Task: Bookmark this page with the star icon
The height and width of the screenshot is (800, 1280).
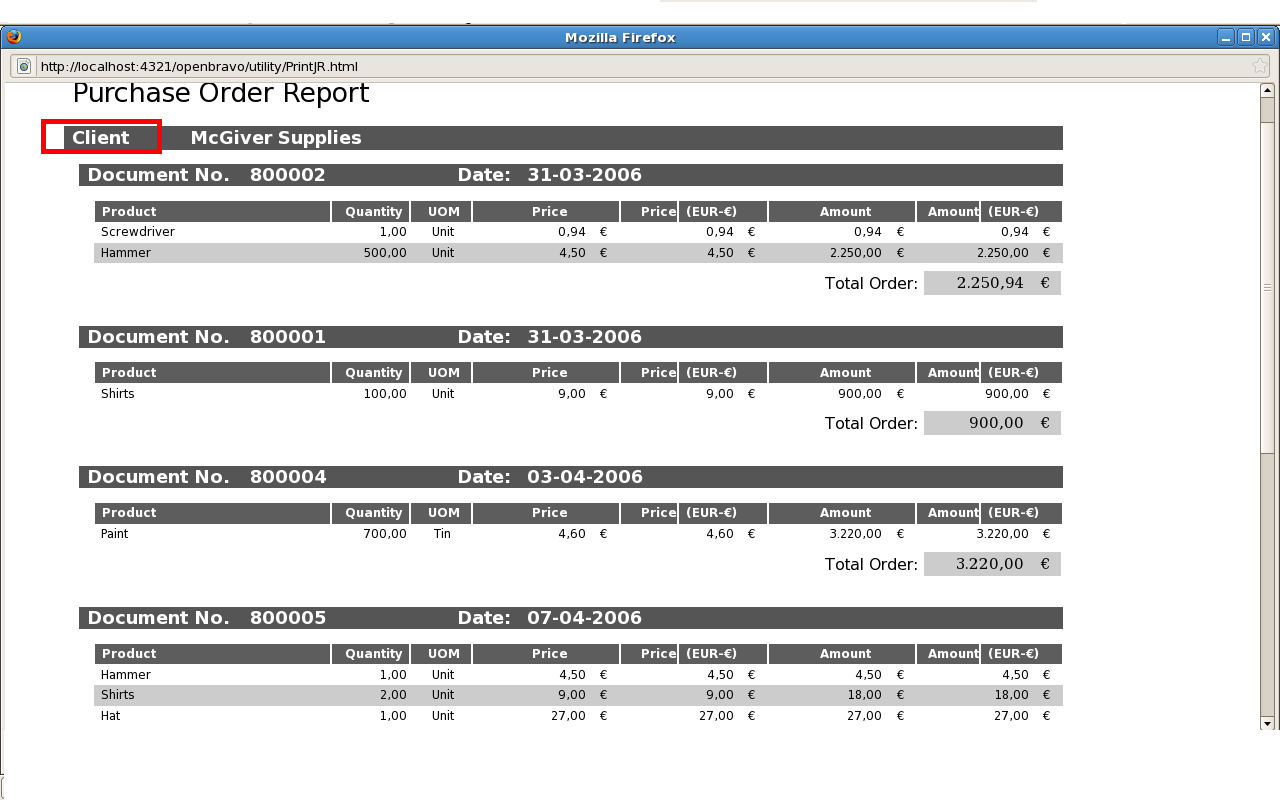Action: click(x=1260, y=66)
